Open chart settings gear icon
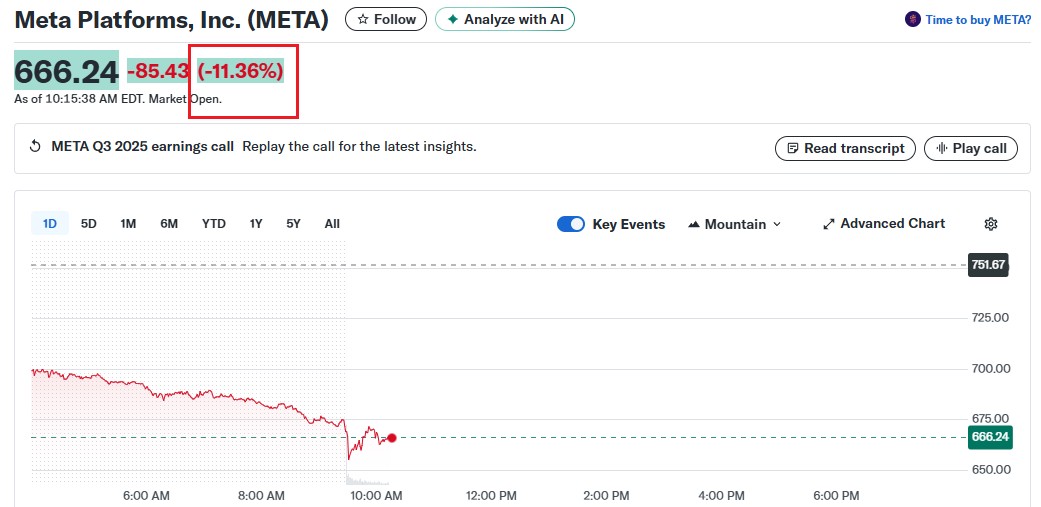 pos(991,224)
